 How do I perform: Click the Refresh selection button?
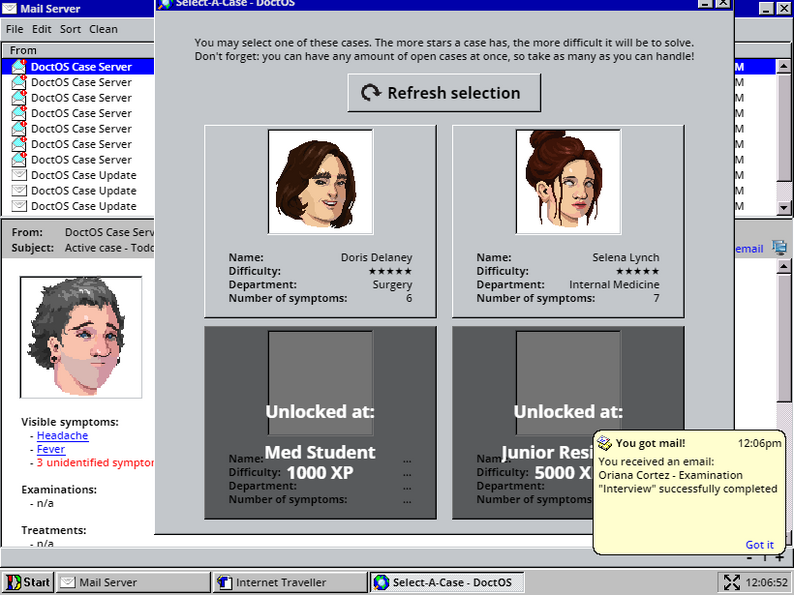pos(444,93)
